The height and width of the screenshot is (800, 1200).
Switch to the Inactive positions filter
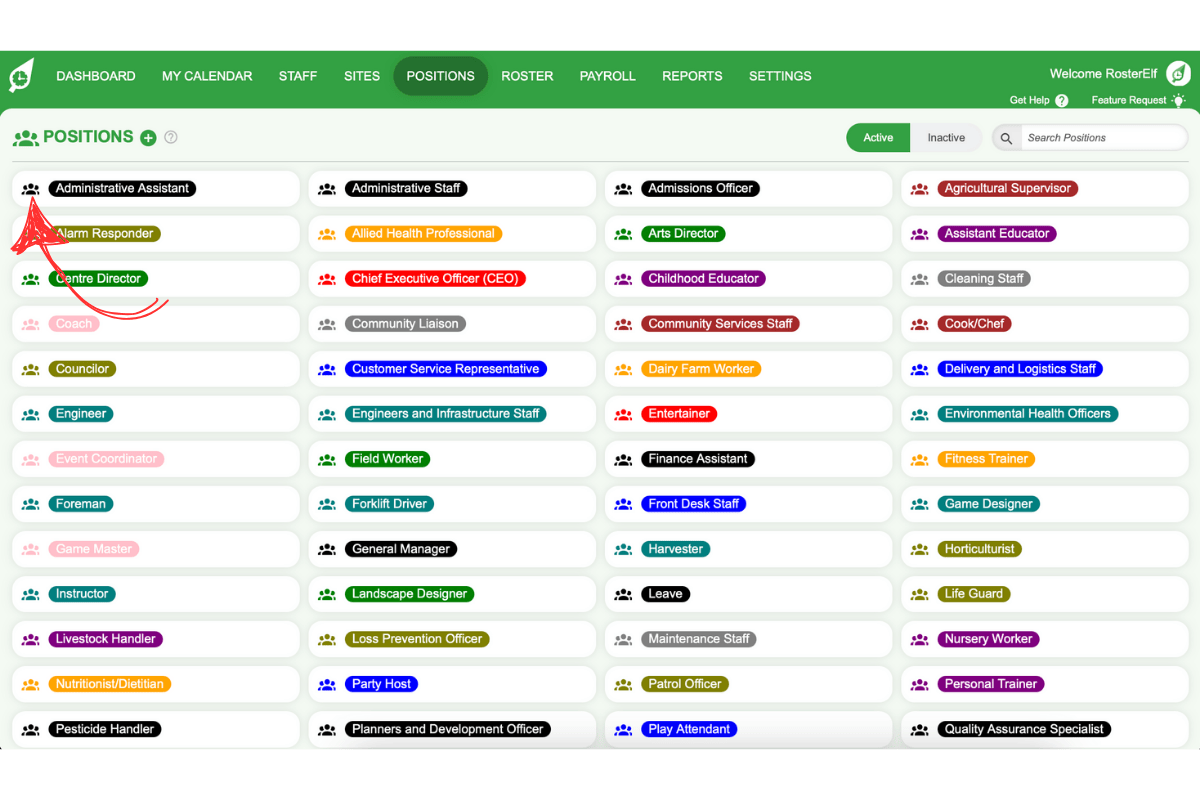click(945, 137)
